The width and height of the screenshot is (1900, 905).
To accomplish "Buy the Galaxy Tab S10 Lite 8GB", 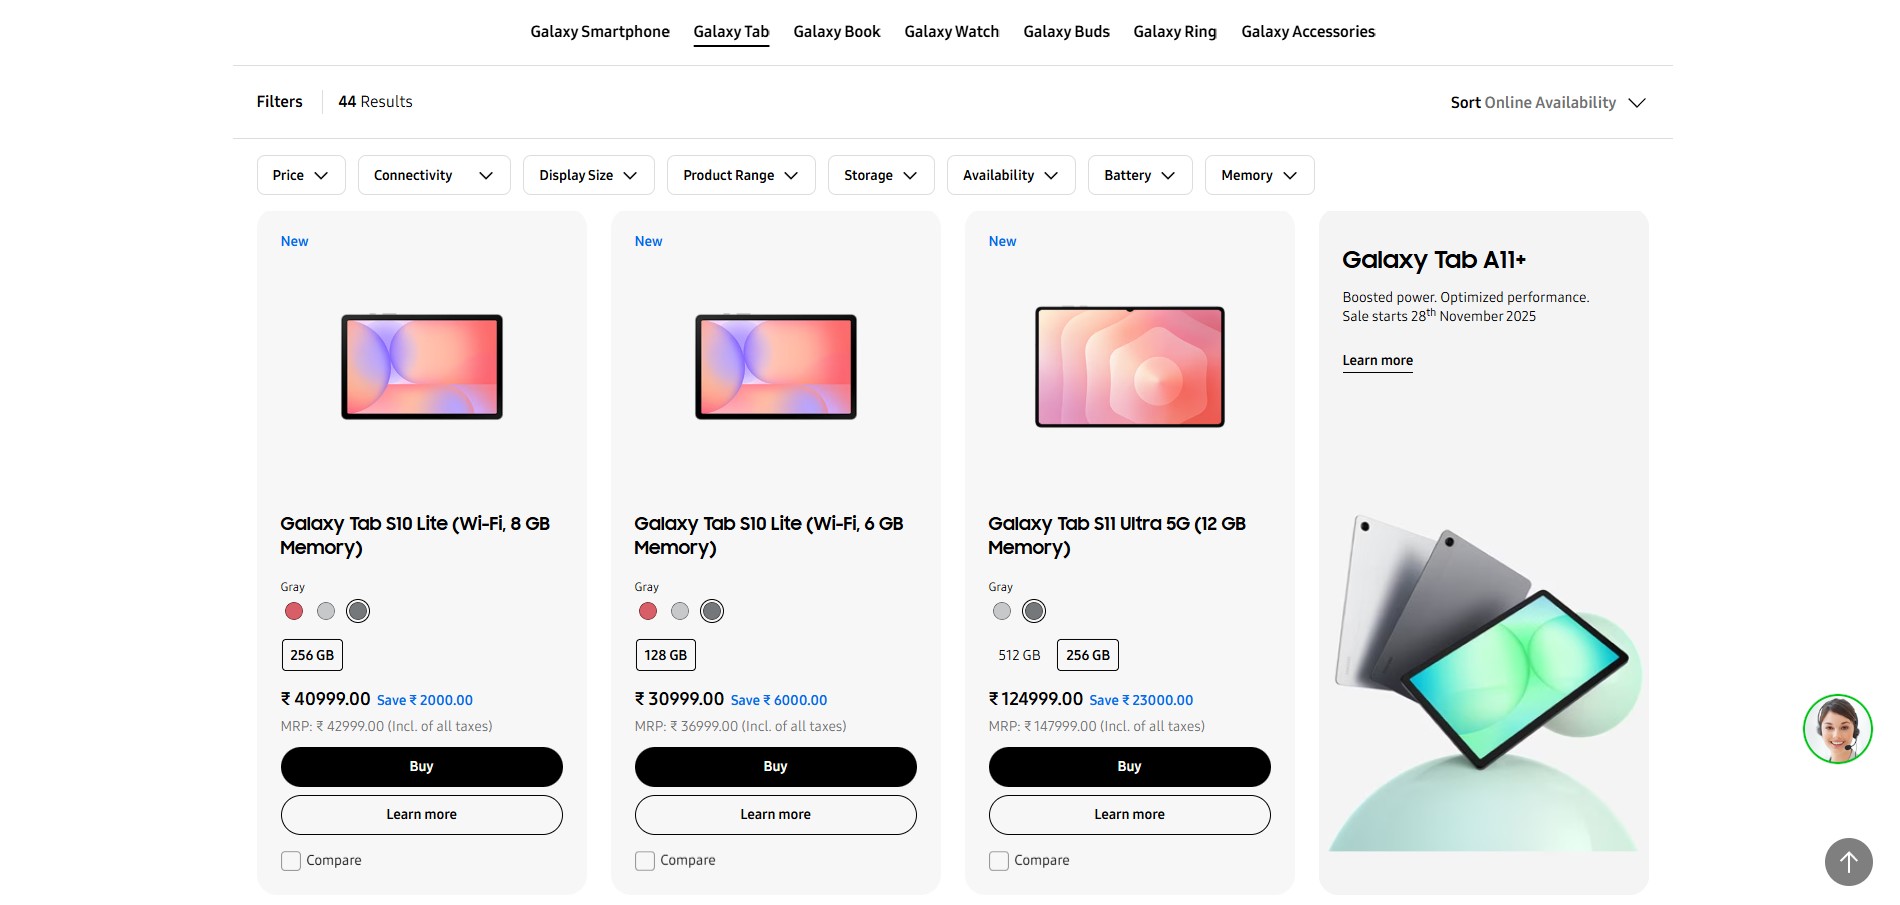I will (x=421, y=766).
